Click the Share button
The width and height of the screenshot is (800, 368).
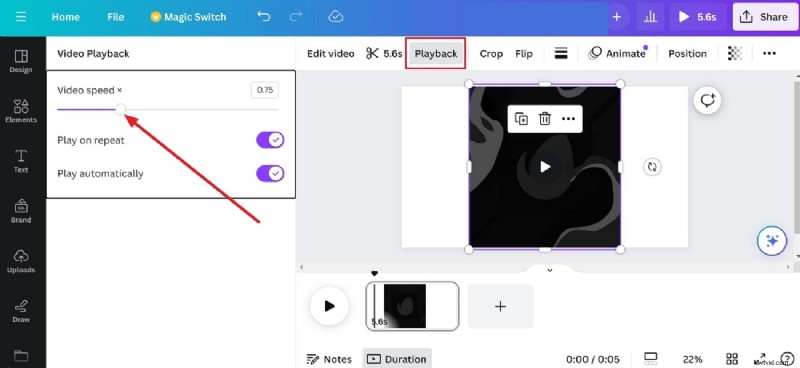[x=764, y=17]
